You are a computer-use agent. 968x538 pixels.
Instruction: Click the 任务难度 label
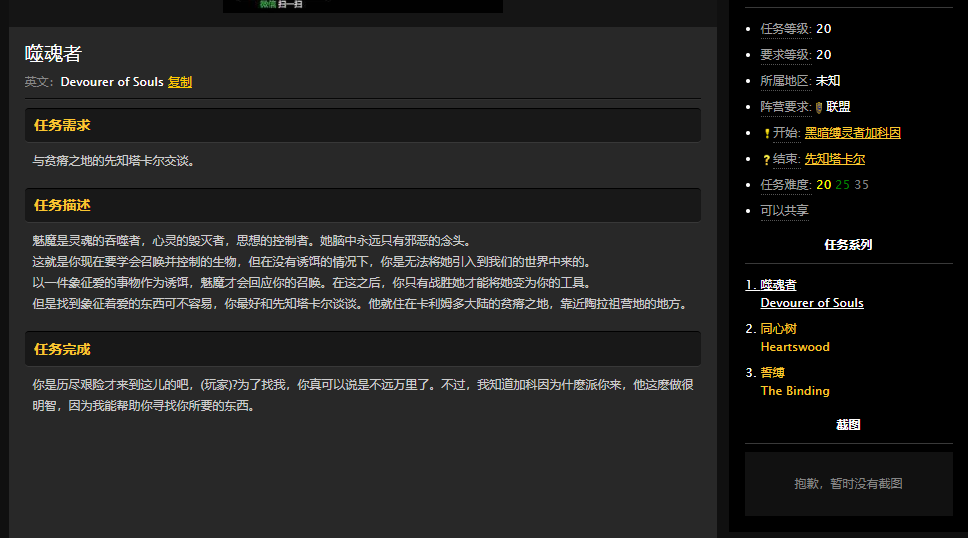[x=785, y=185]
